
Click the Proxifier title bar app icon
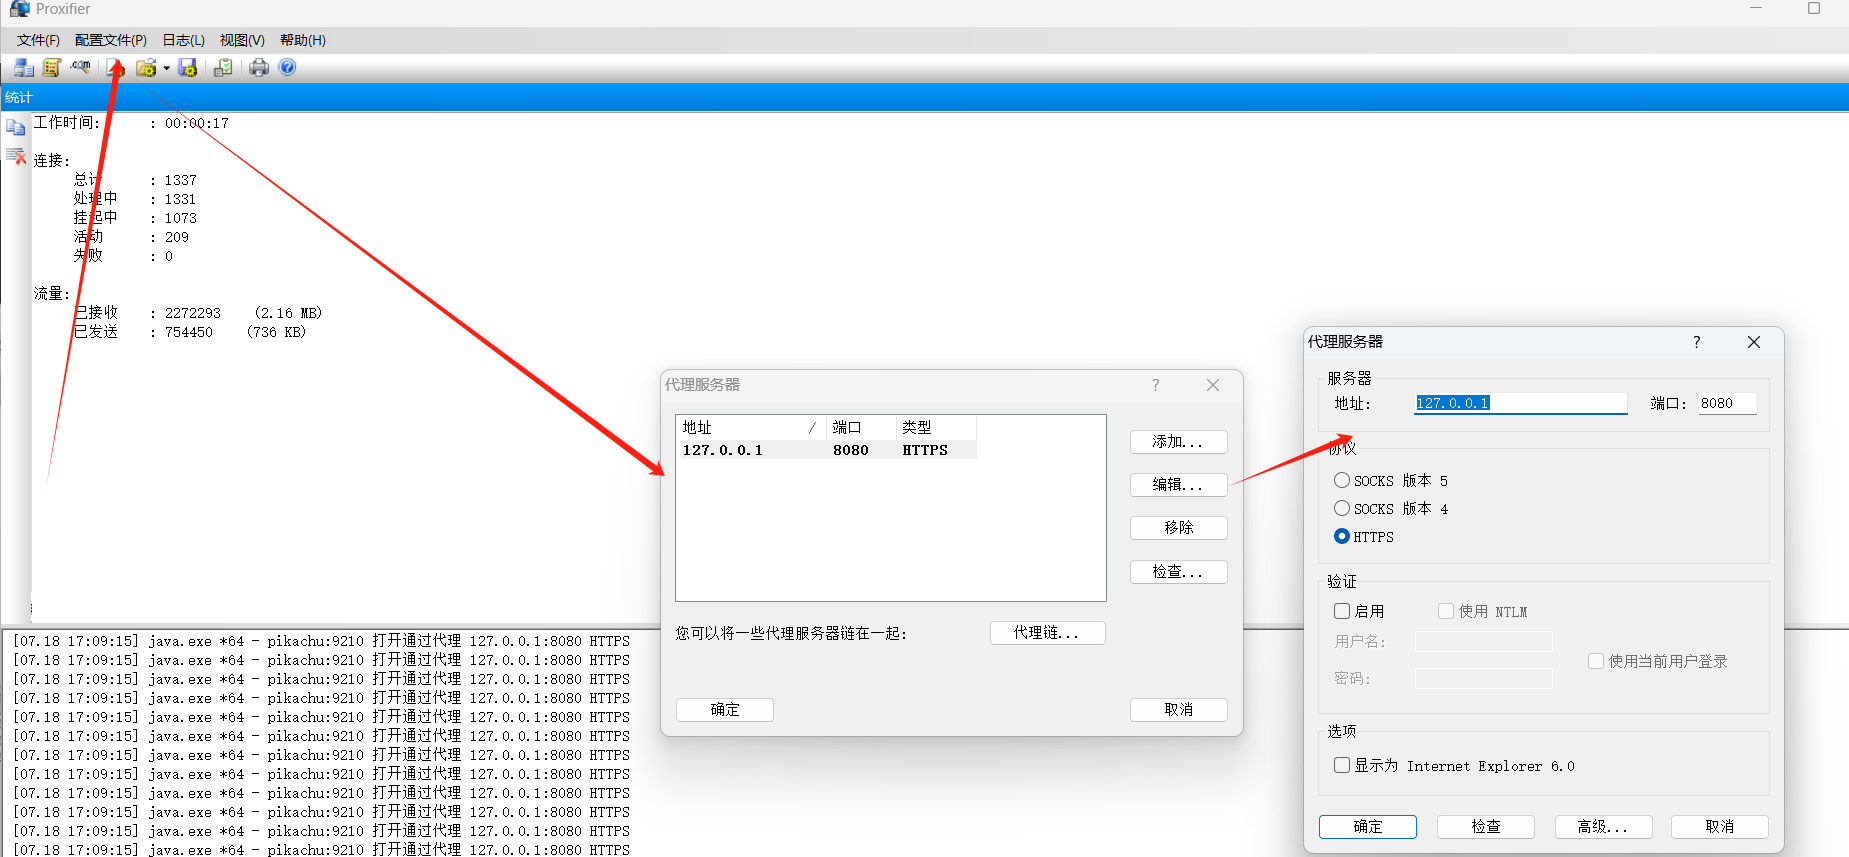[x=20, y=9]
